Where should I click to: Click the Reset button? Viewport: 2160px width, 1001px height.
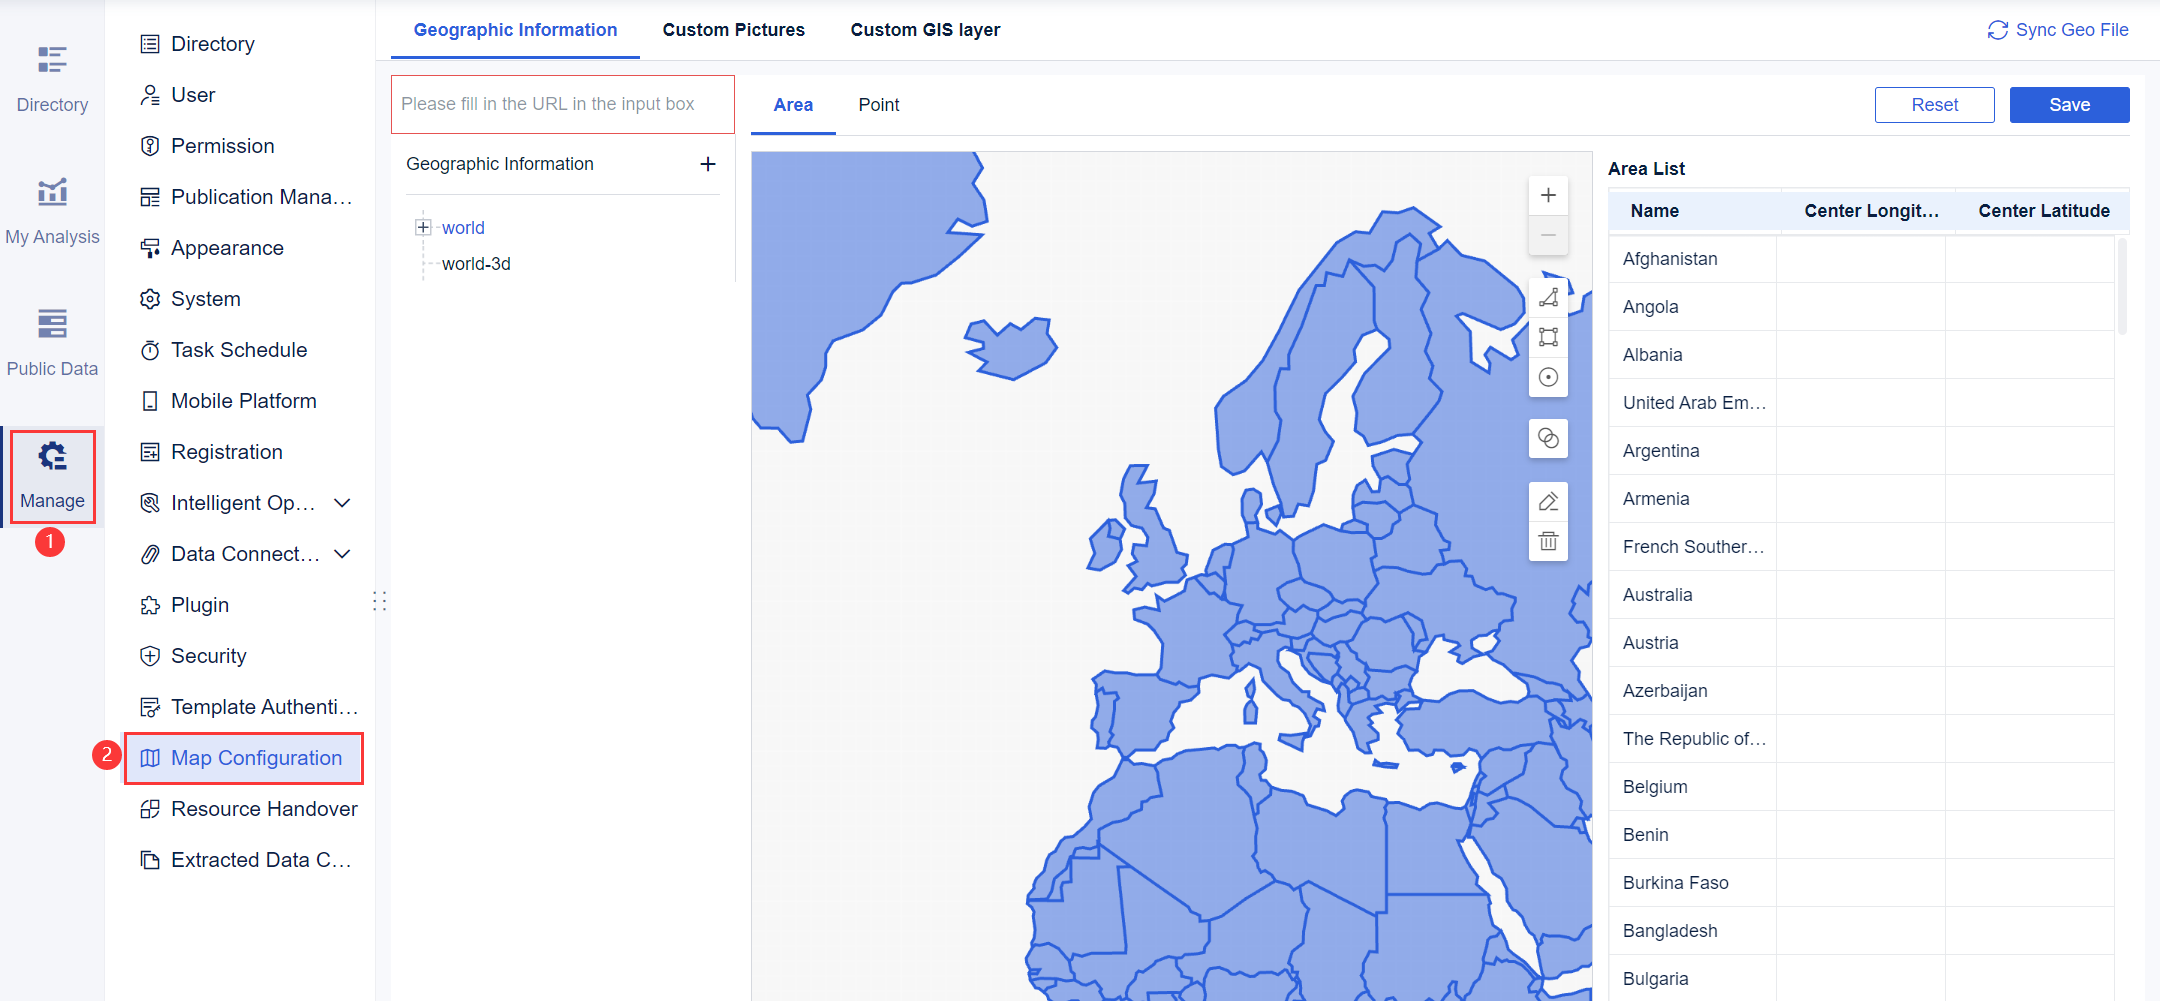1933,104
